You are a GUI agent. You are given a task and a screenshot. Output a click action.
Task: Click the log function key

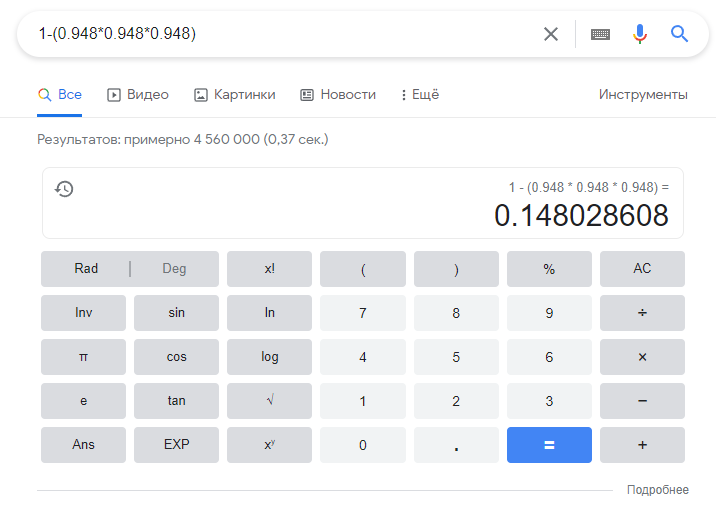[x=269, y=357]
